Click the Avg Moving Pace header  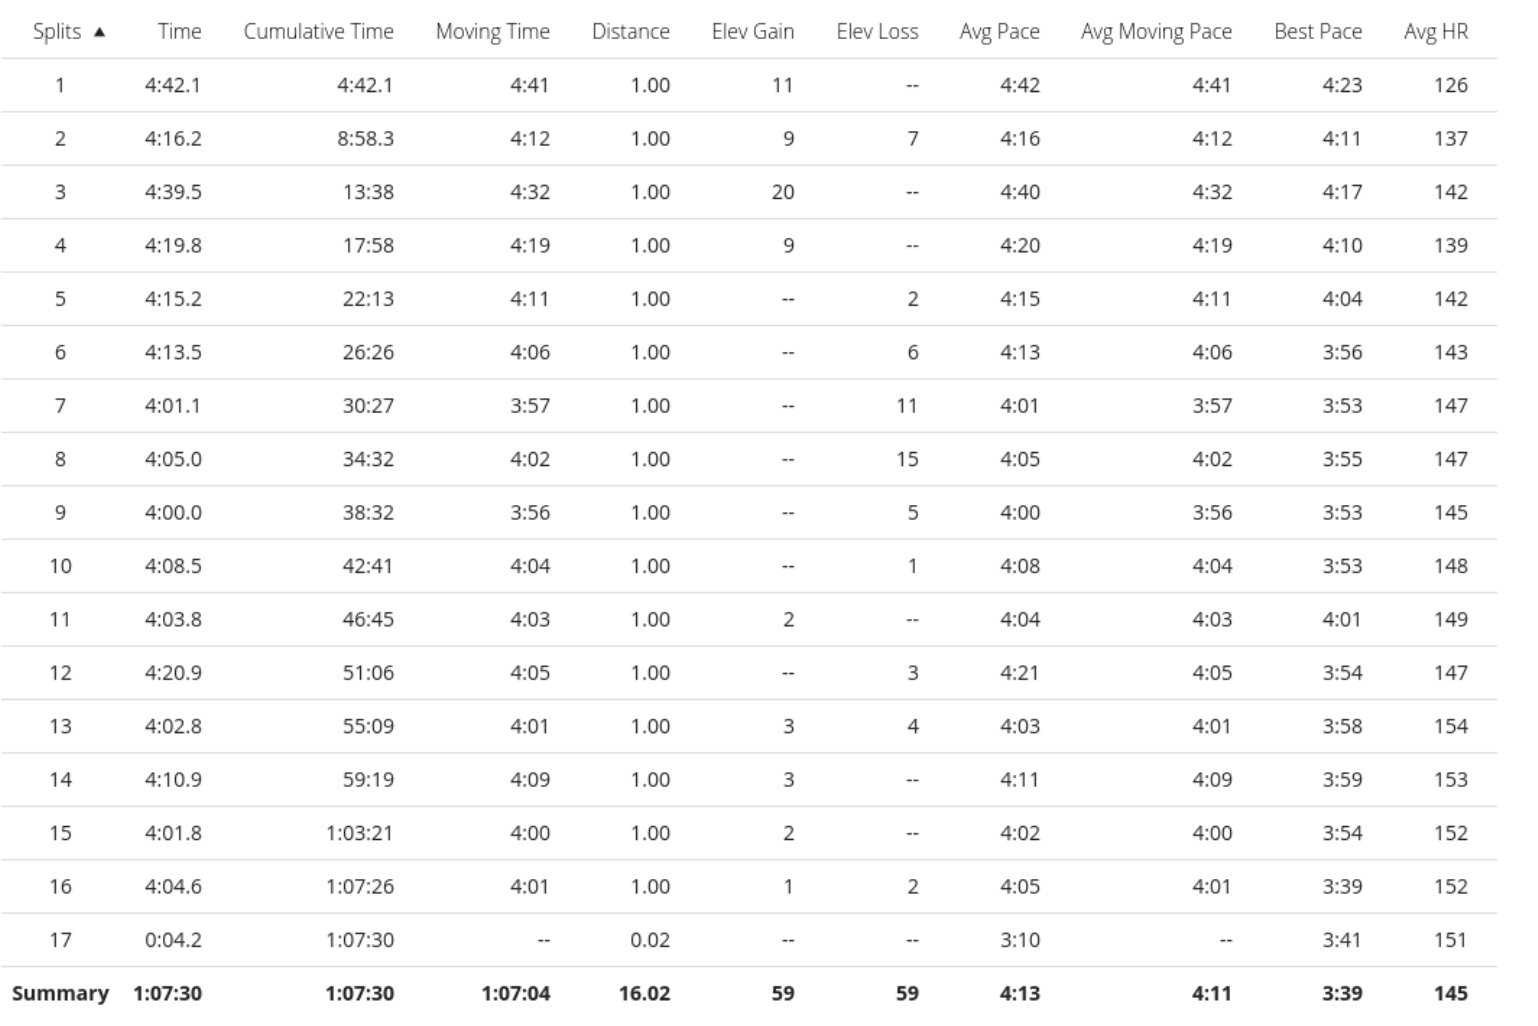(x=1156, y=31)
